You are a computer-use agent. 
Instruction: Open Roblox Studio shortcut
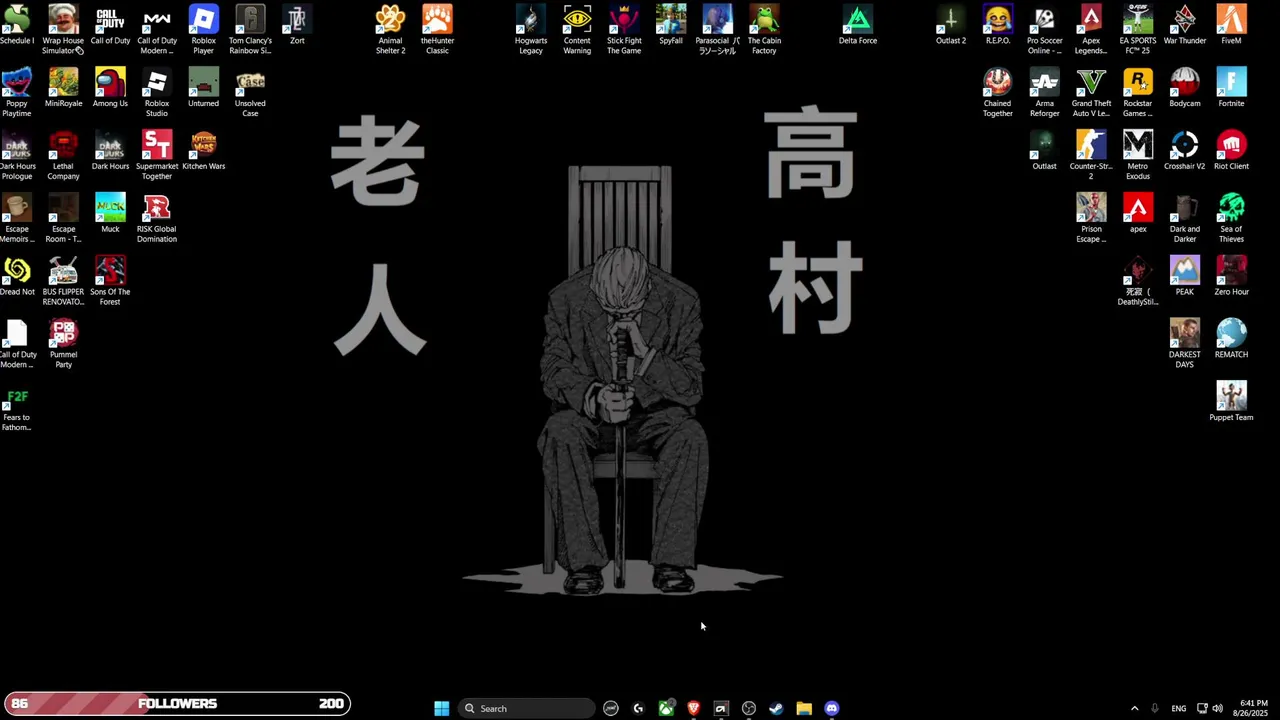pyautogui.click(x=157, y=93)
